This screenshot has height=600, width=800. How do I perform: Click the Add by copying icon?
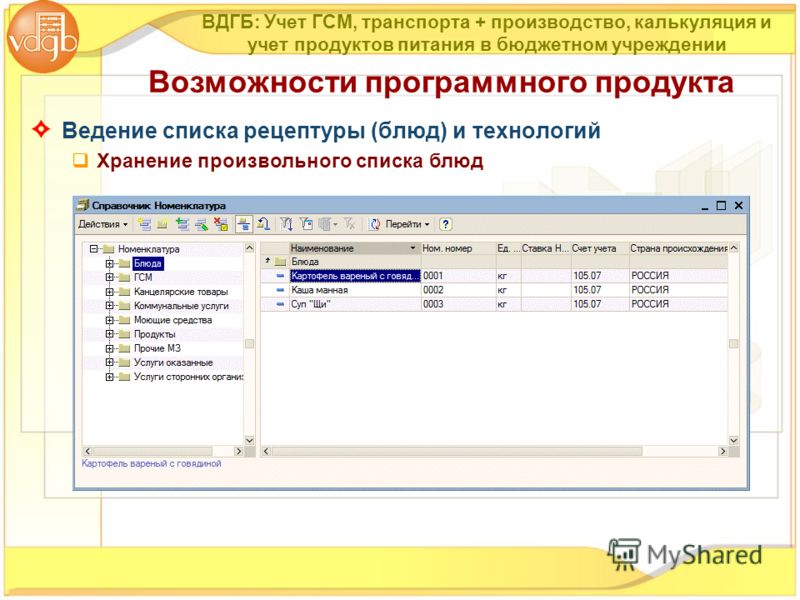[x=182, y=224]
